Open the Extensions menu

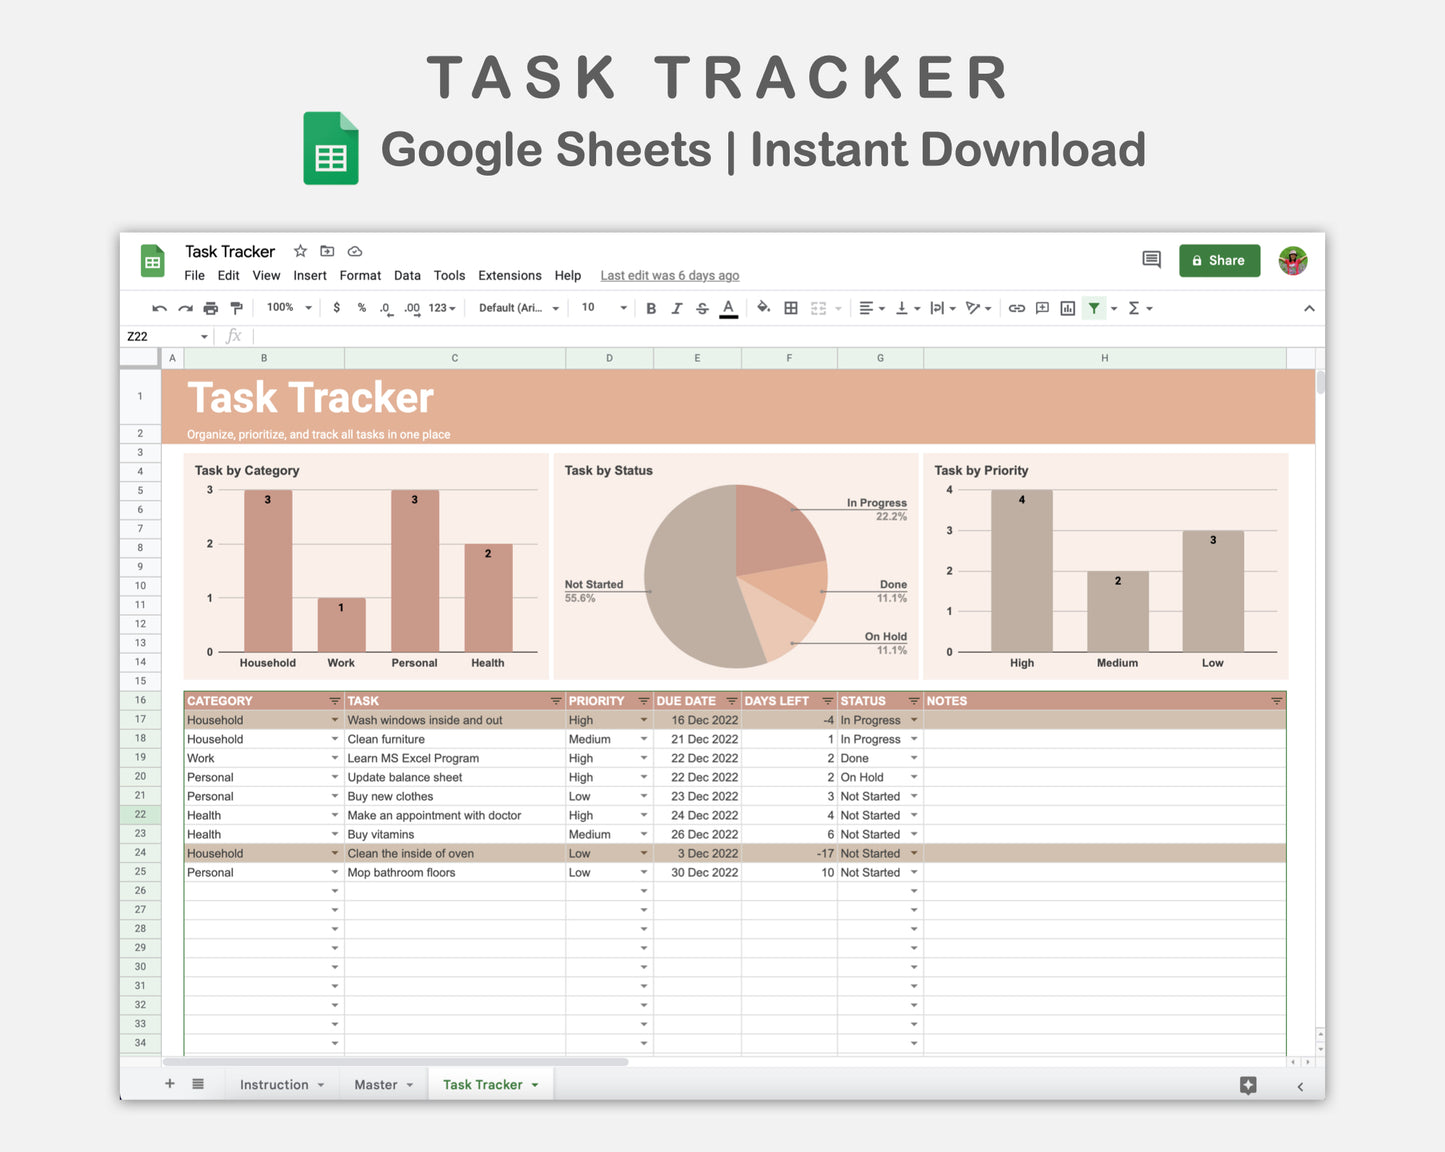click(509, 276)
